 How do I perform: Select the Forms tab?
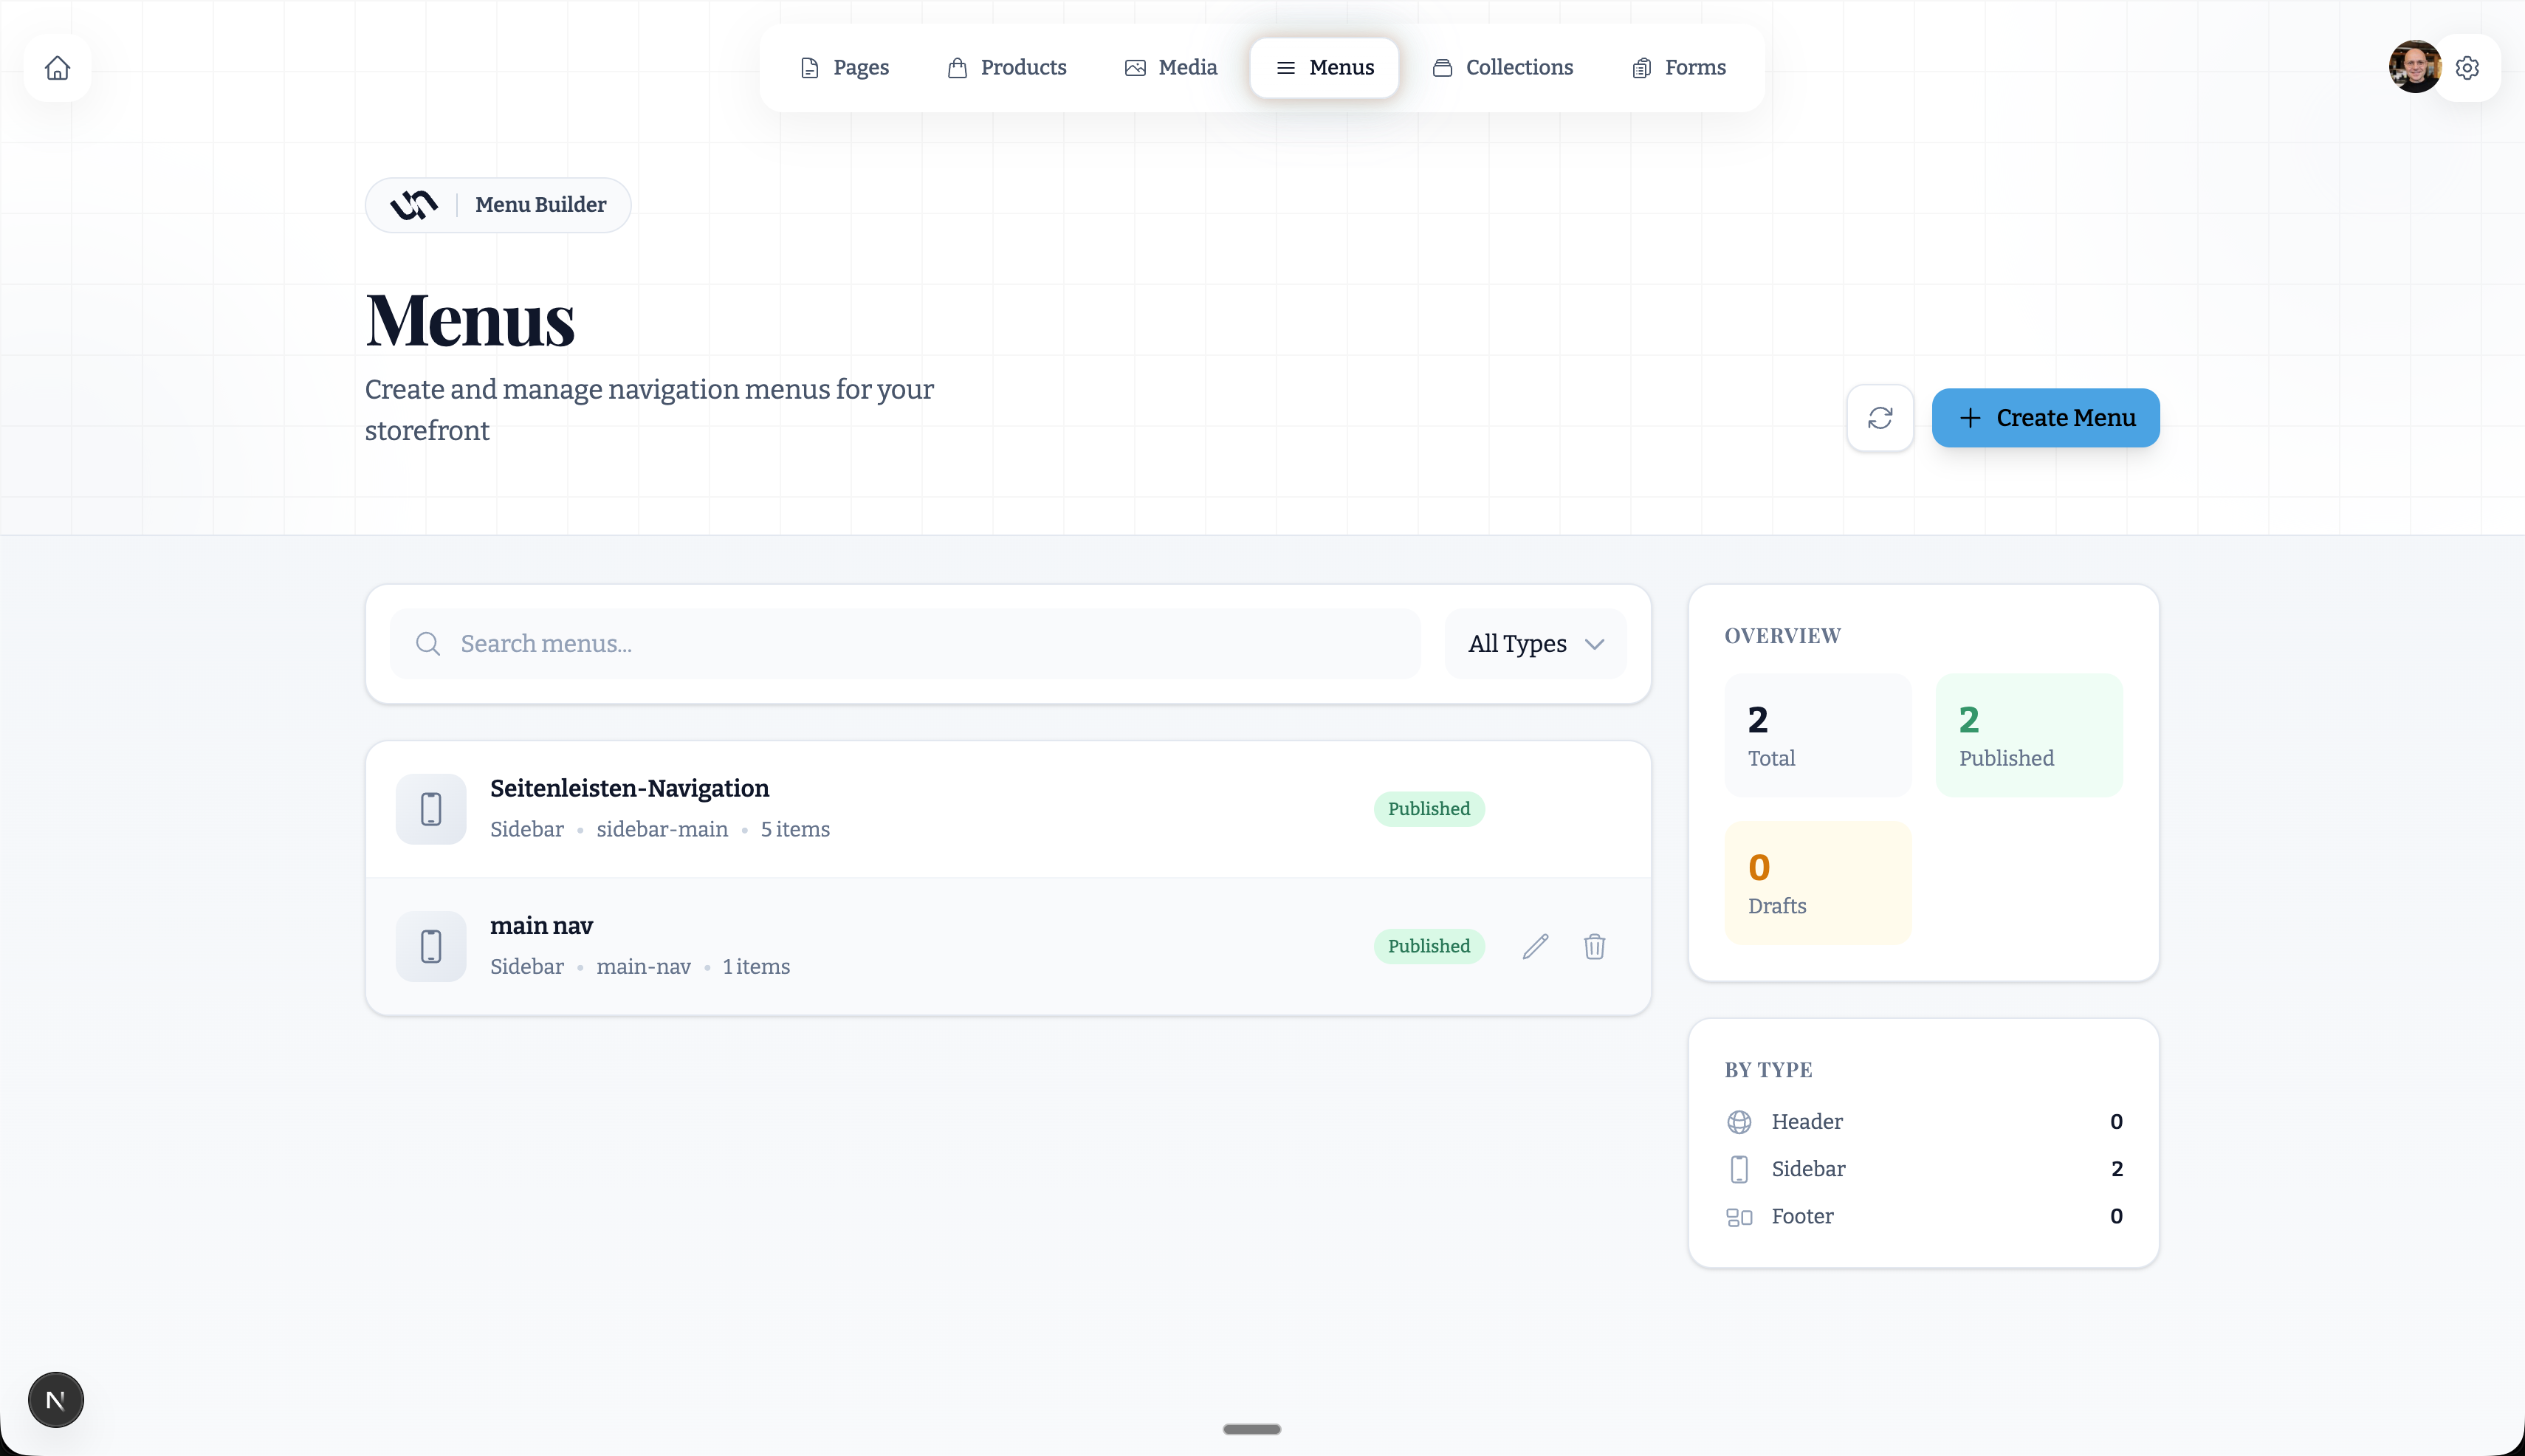(x=1679, y=68)
